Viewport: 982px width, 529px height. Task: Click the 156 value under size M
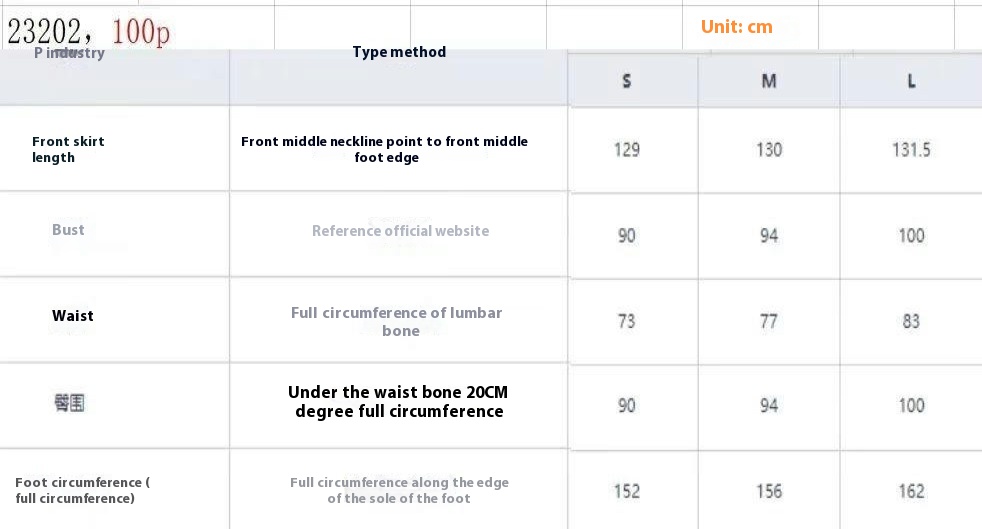point(768,491)
